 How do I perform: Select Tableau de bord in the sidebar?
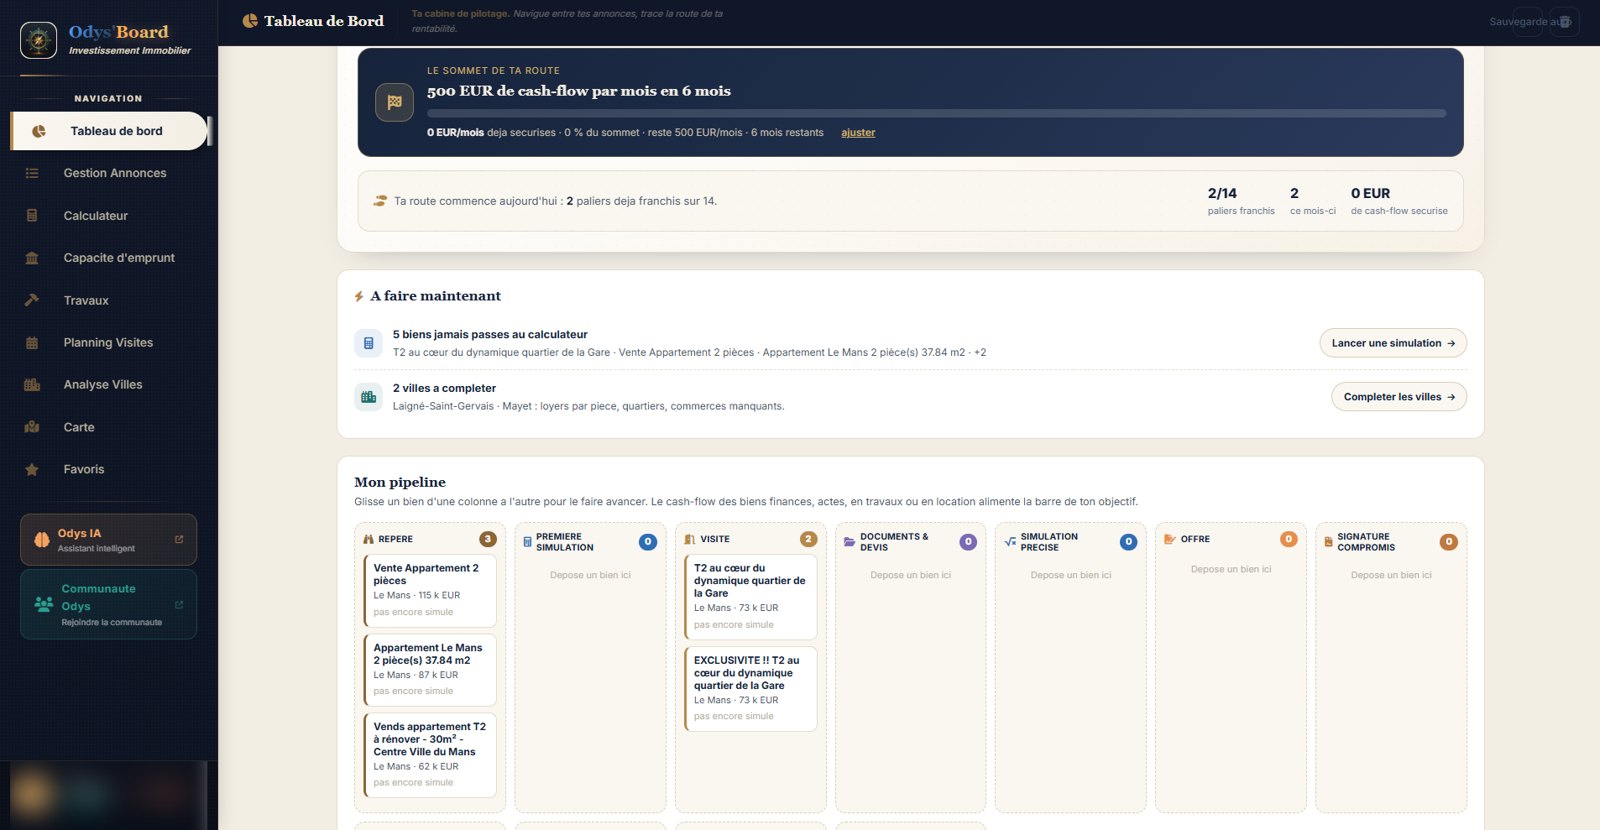(108, 131)
